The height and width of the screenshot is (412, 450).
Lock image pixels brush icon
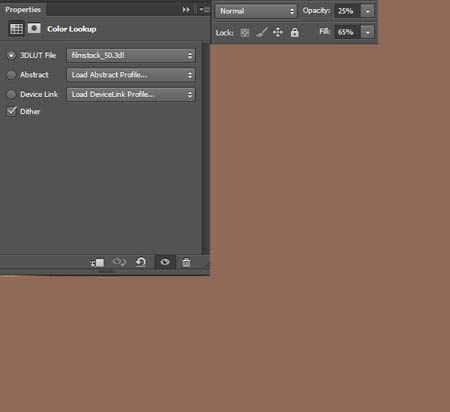coord(262,32)
